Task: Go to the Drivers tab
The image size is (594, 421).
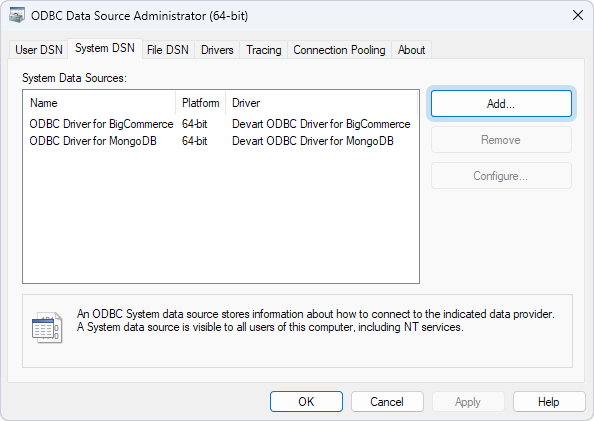Action: (x=217, y=50)
